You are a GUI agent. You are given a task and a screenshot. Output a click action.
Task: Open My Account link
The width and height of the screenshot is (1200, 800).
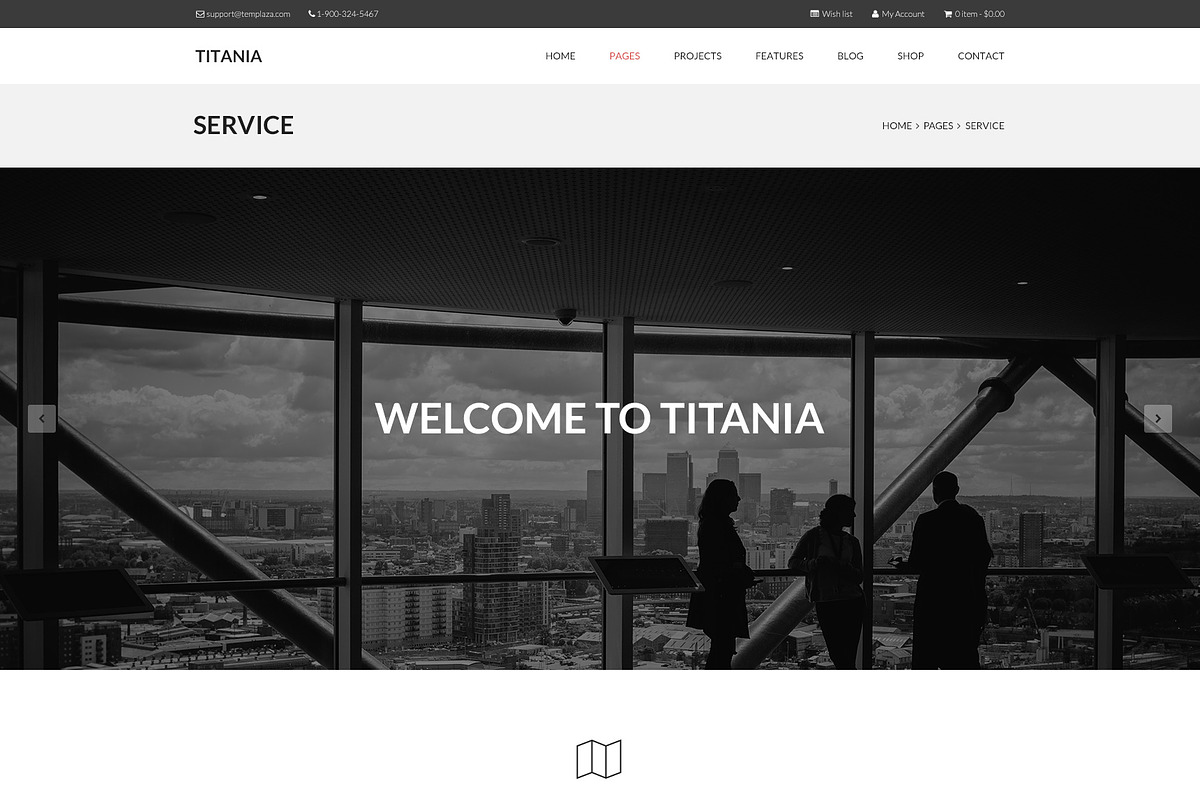[903, 14]
